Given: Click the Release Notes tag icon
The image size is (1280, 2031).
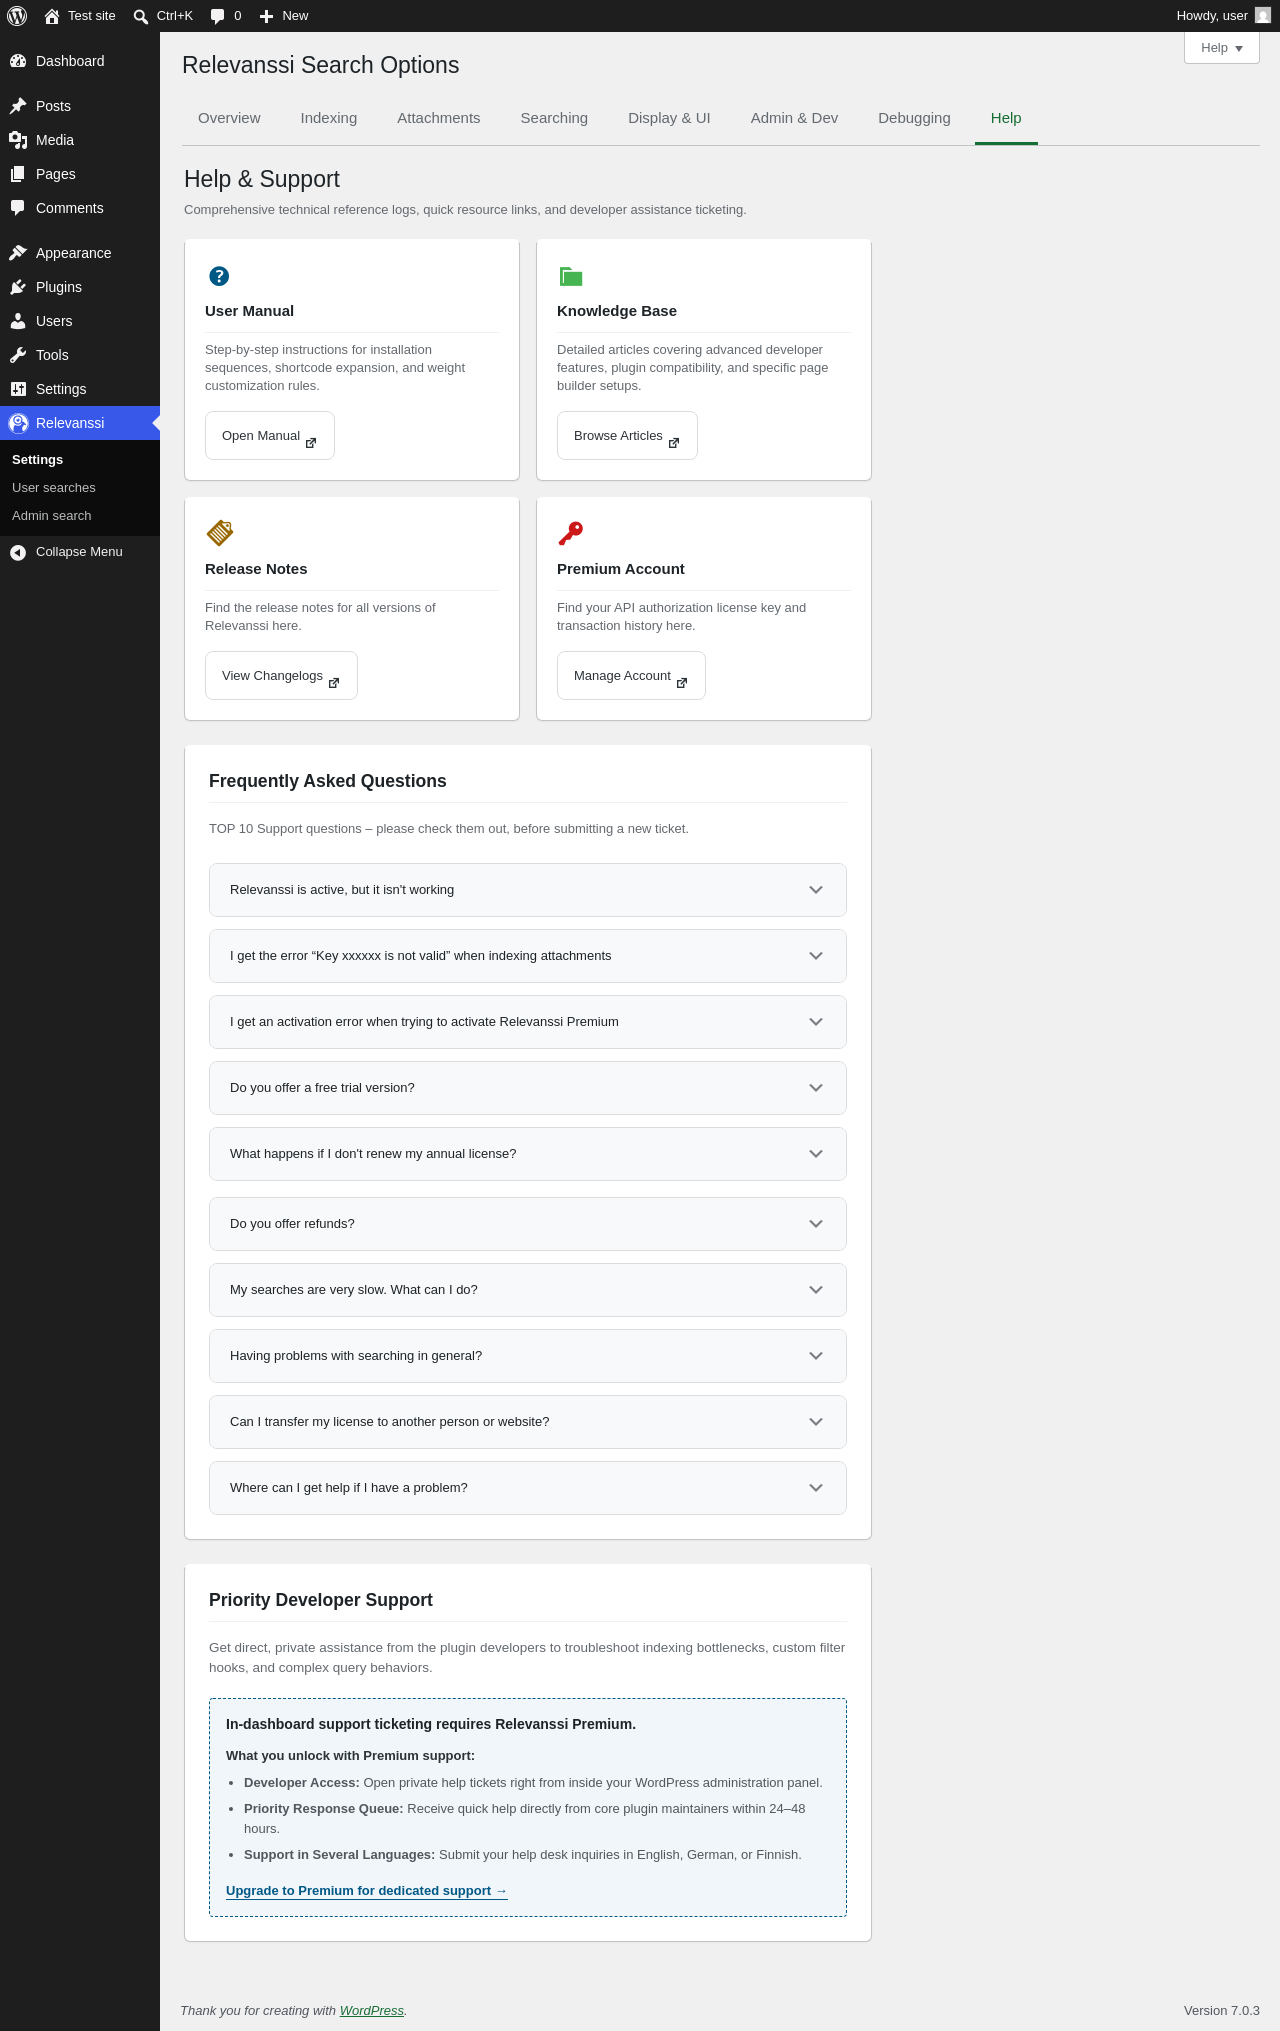Looking at the screenshot, I should pos(219,533).
